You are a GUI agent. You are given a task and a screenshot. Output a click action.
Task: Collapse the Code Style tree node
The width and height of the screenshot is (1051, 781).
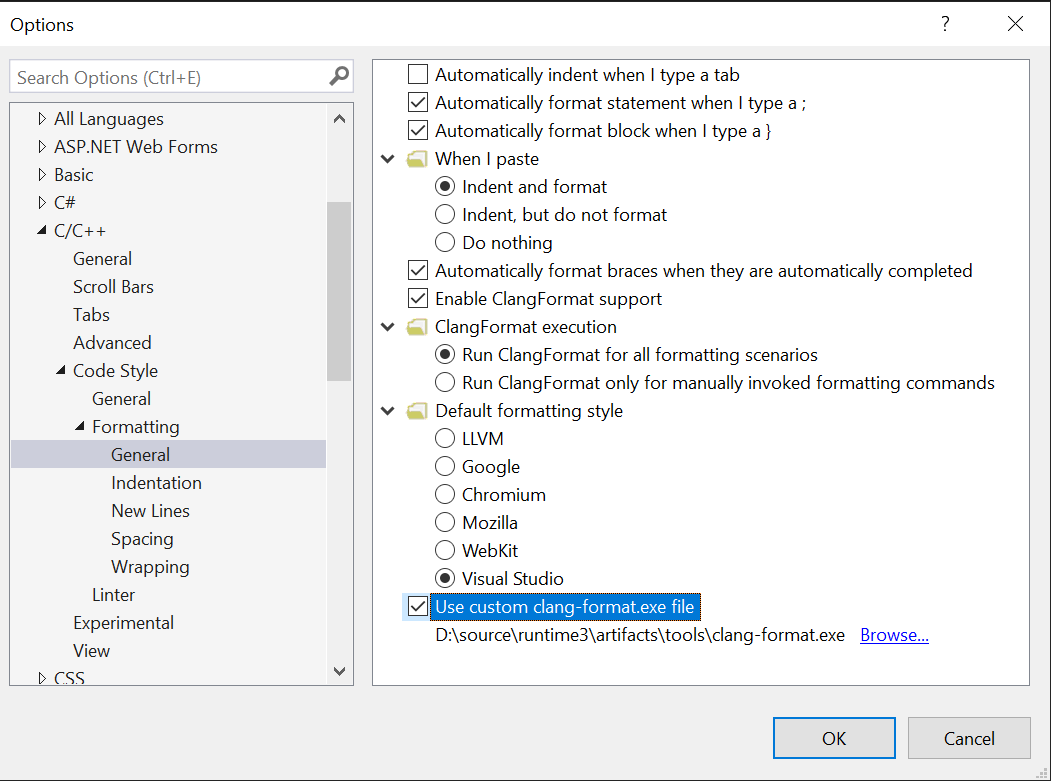pos(60,370)
